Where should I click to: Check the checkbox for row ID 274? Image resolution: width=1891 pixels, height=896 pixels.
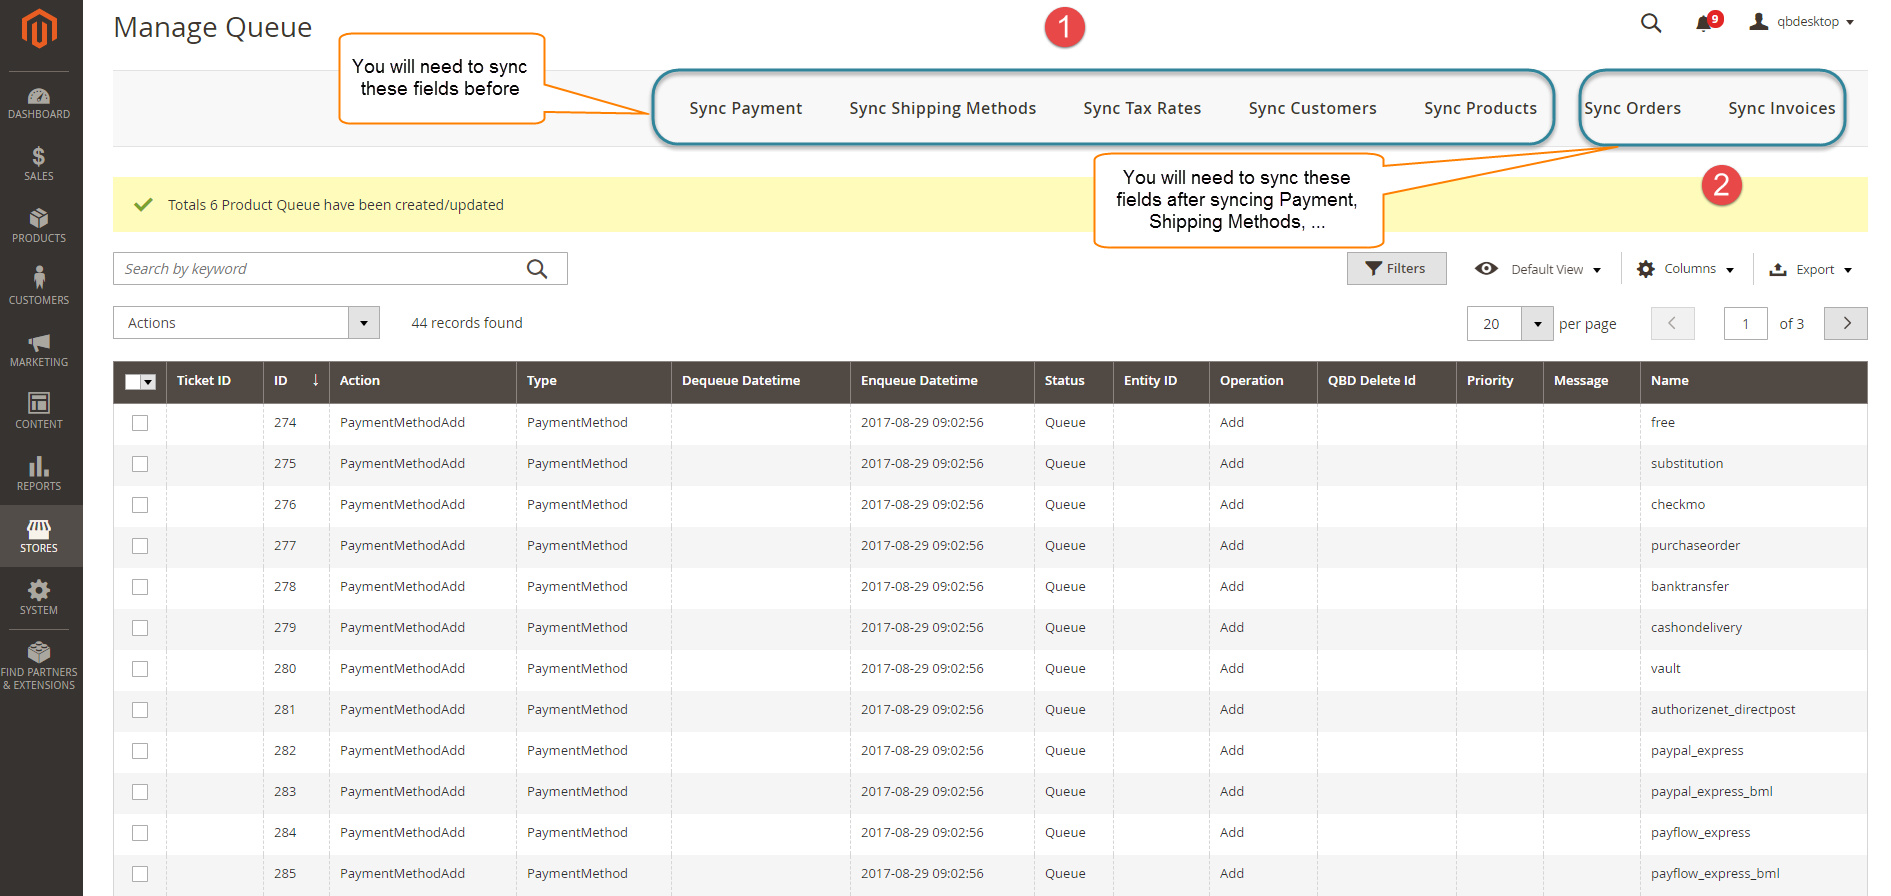pyautogui.click(x=140, y=423)
